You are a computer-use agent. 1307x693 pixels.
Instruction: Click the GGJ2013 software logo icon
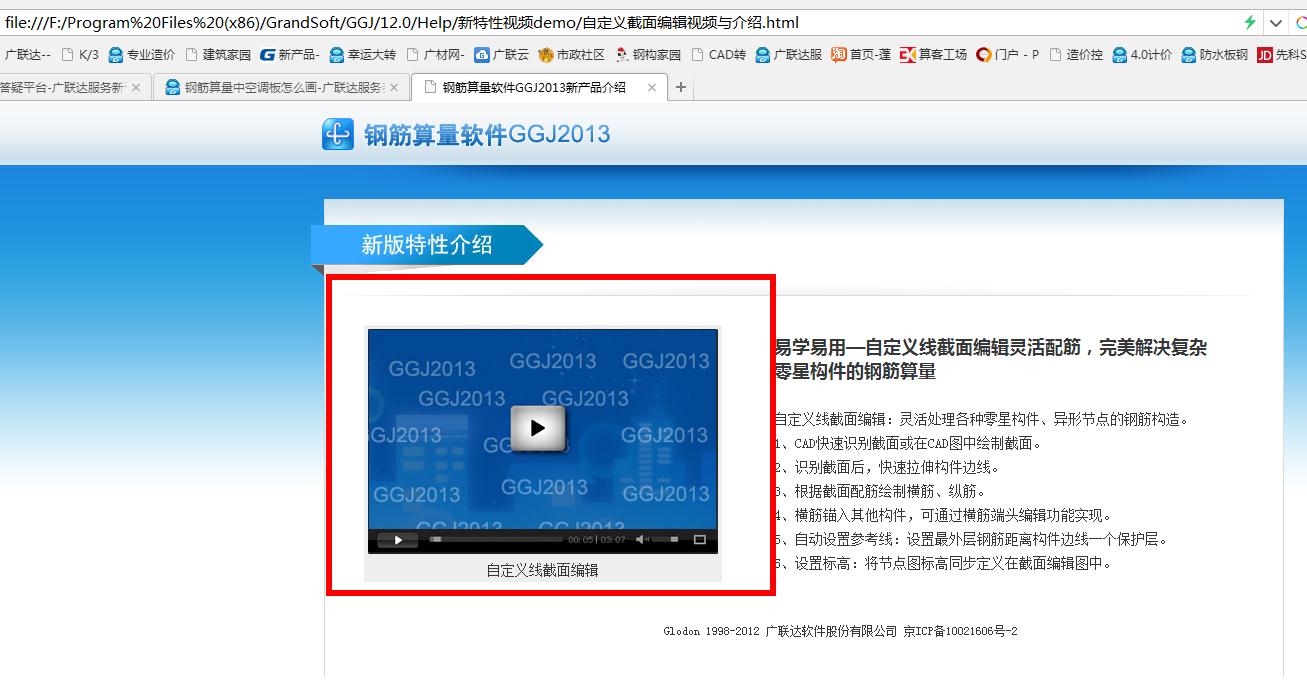[338, 134]
